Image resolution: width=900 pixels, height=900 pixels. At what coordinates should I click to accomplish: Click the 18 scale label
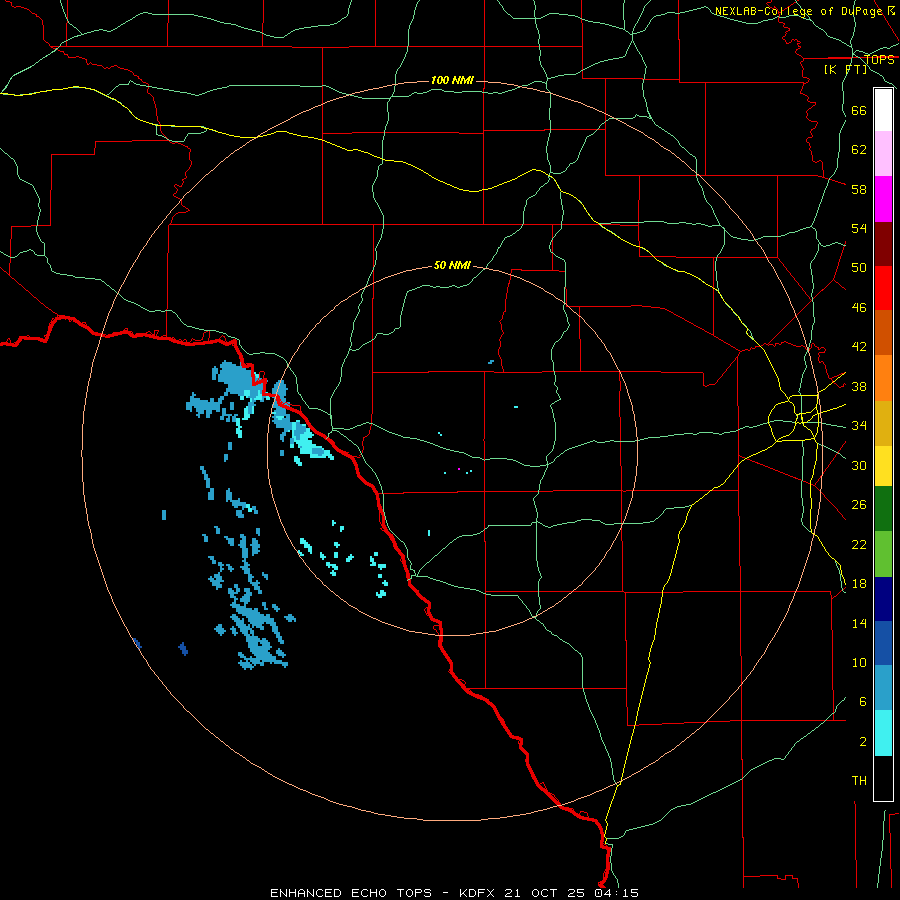[859, 584]
